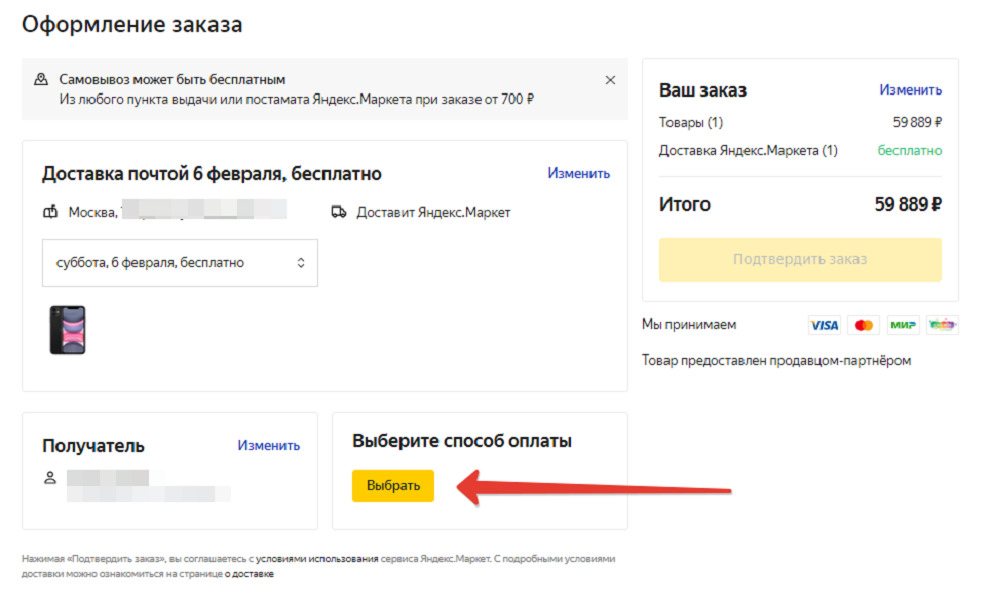Click Изменить link next to Получатель
Screen dimensions: 992x600
268,446
